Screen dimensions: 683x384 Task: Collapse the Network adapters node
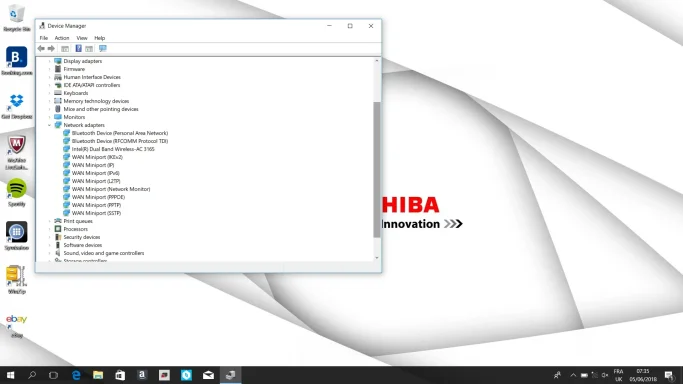click(50, 125)
